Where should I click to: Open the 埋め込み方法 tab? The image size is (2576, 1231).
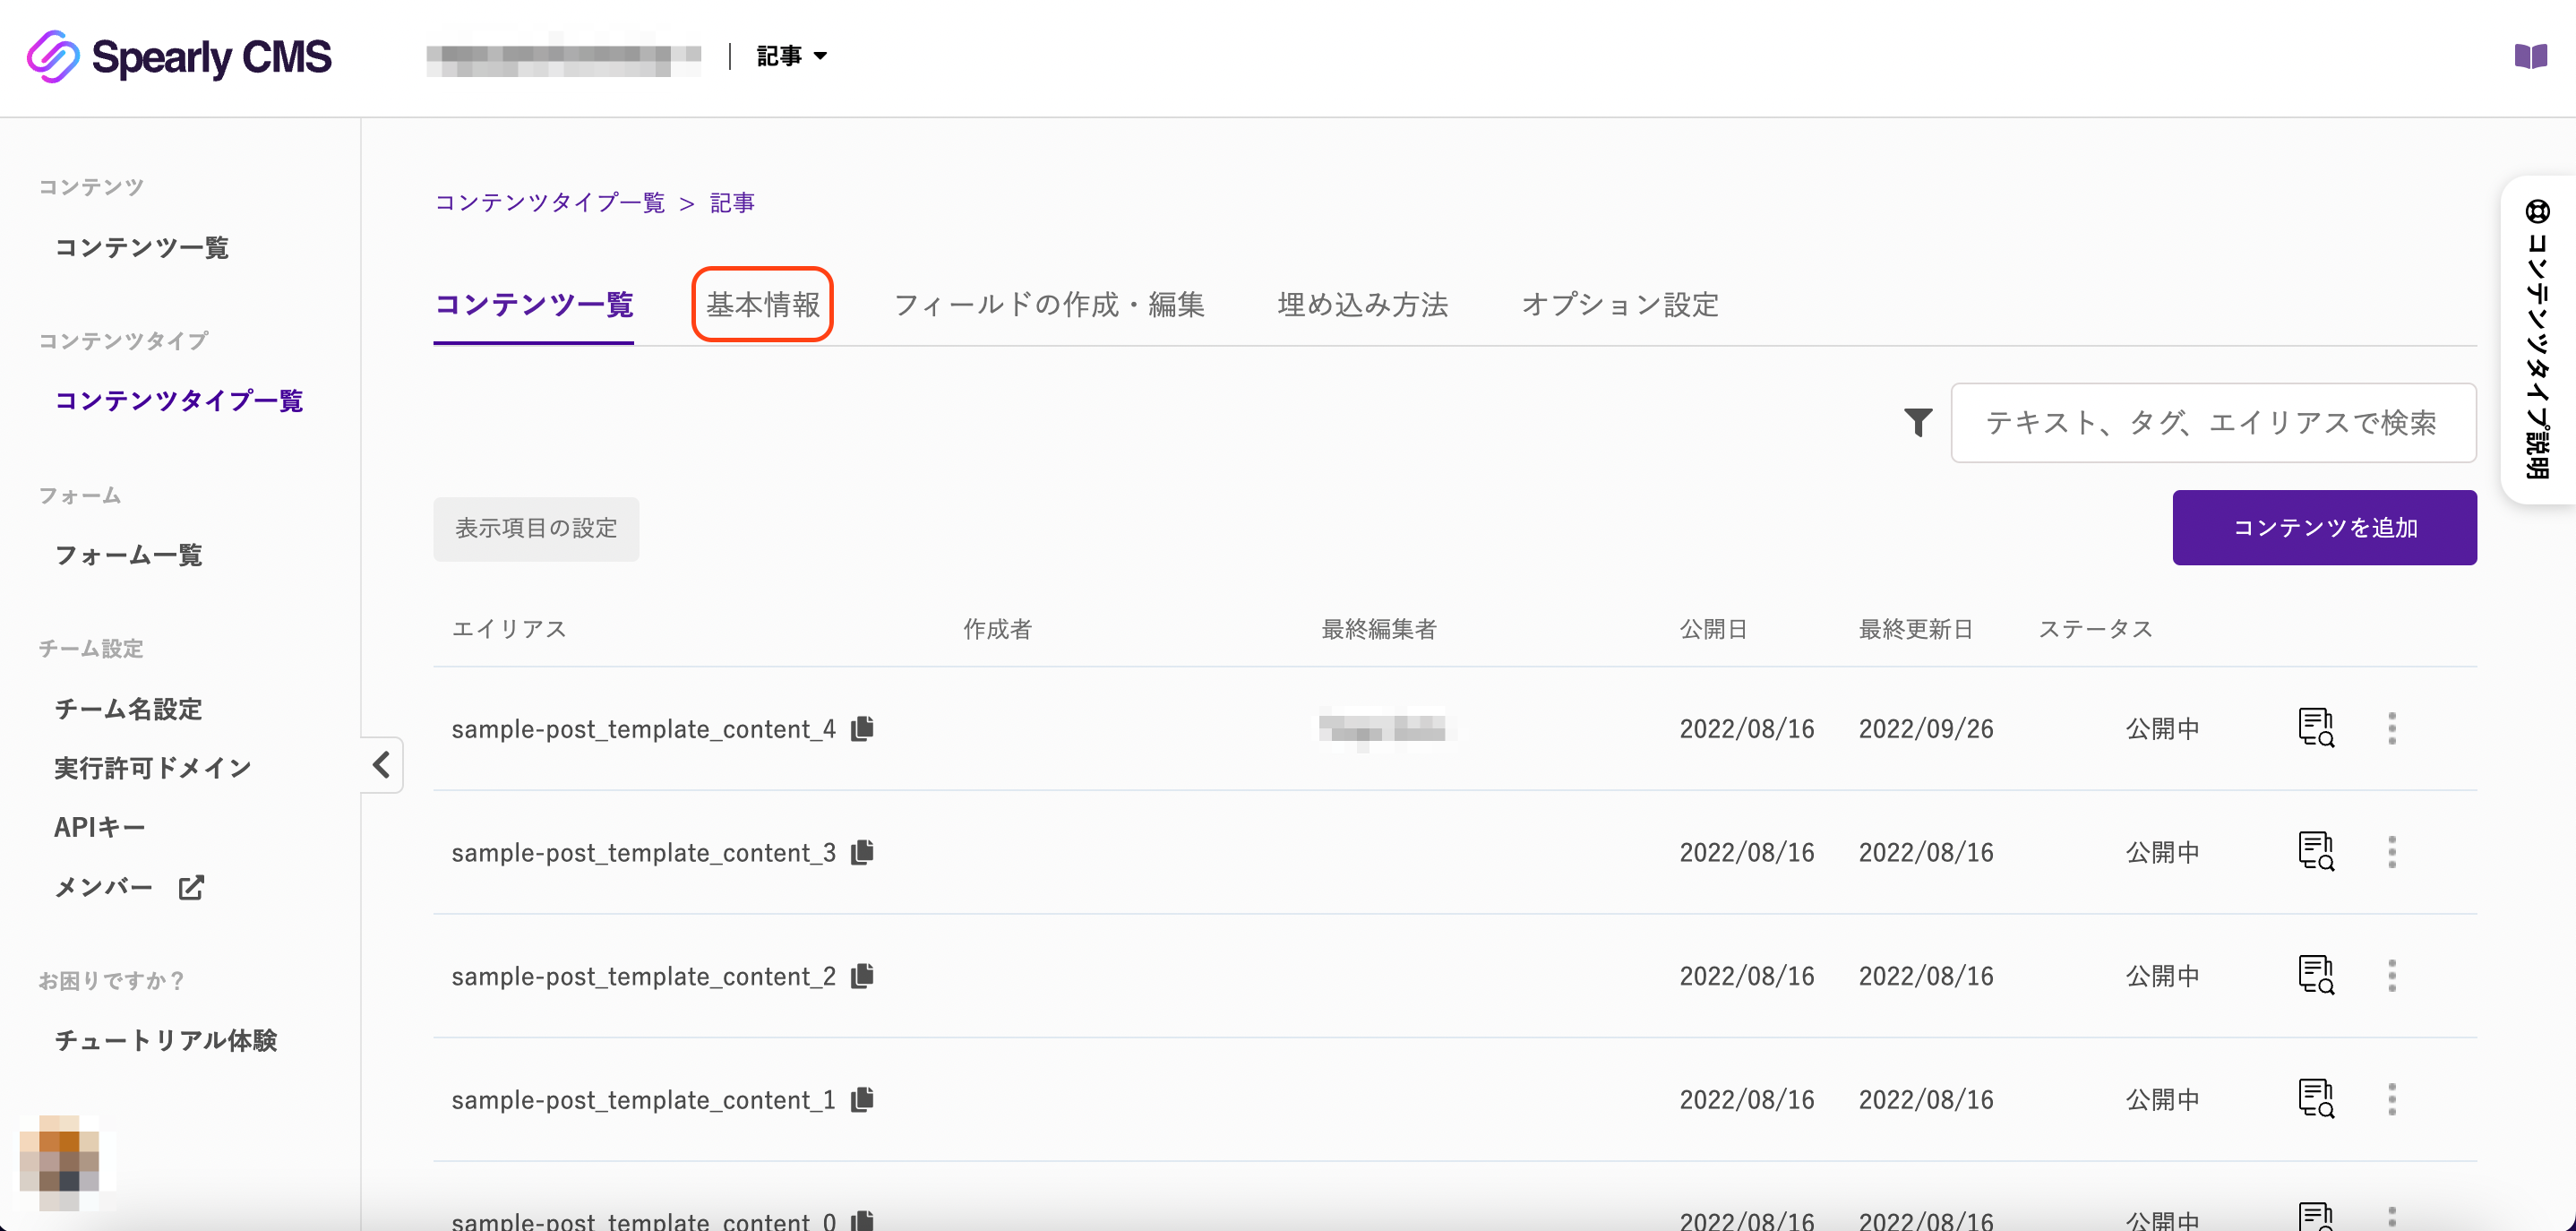[x=1362, y=304]
